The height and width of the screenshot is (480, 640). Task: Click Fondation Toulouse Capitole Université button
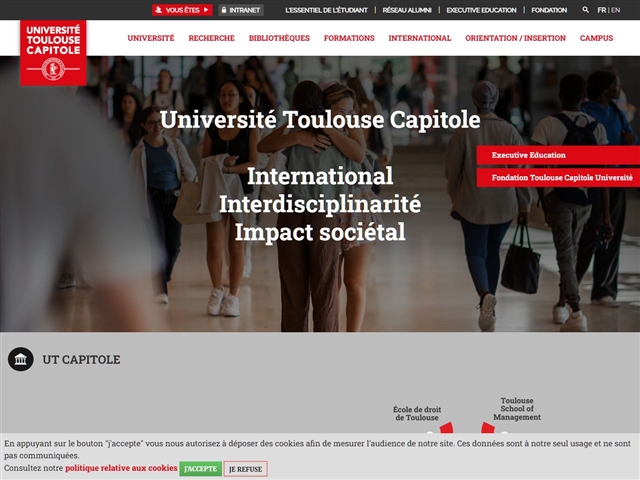point(558,178)
